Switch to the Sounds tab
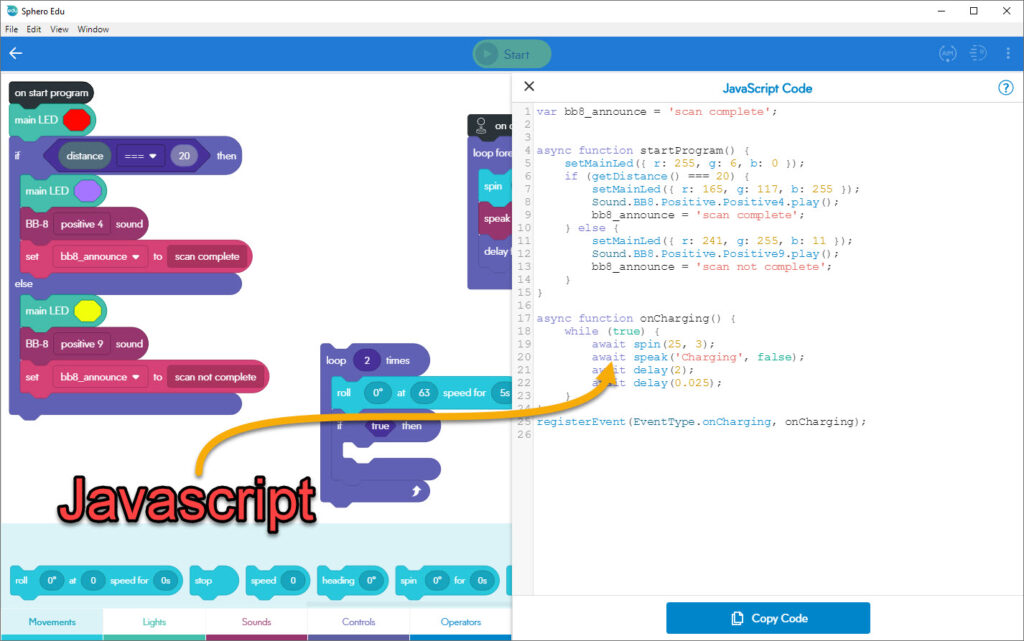Viewport: 1024px width, 641px height. coord(256,622)
